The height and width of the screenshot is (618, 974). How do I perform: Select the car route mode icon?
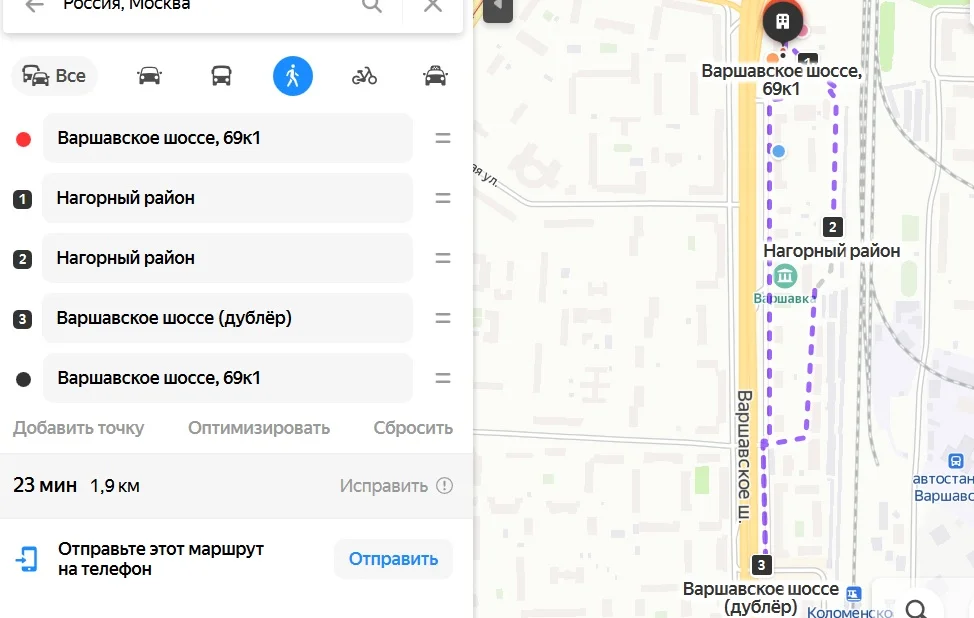point(149,76)
